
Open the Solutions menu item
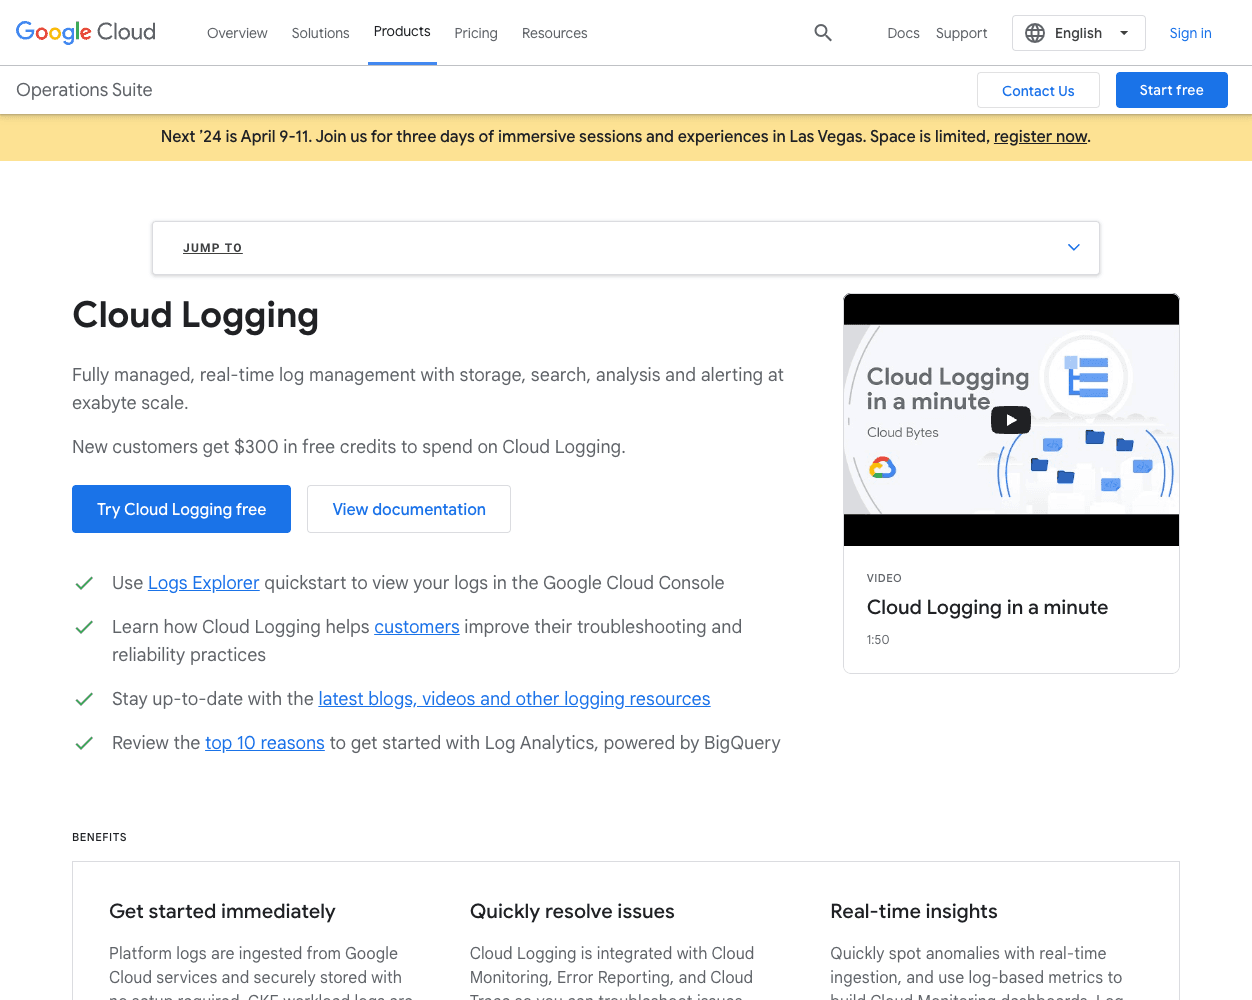coord(320,33)
